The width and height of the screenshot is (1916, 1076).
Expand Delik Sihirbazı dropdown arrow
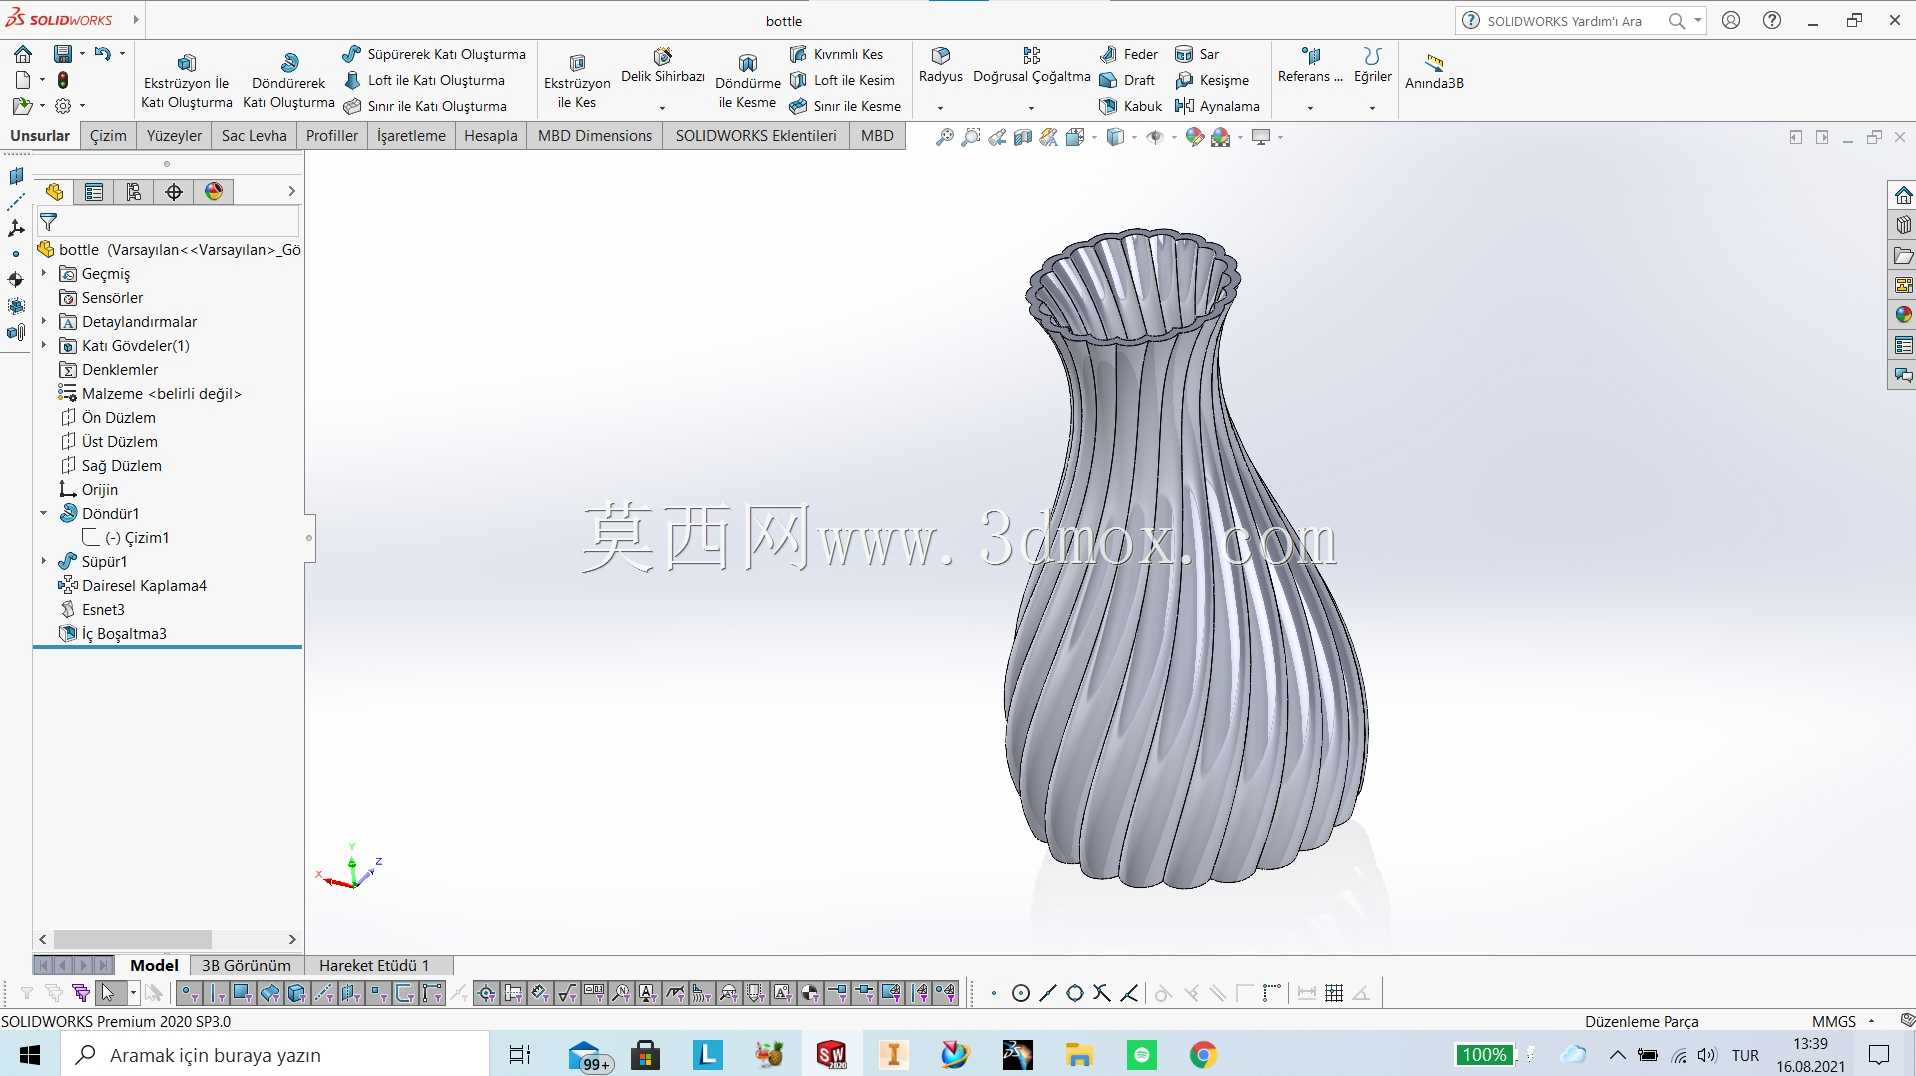tap(662, 108)
